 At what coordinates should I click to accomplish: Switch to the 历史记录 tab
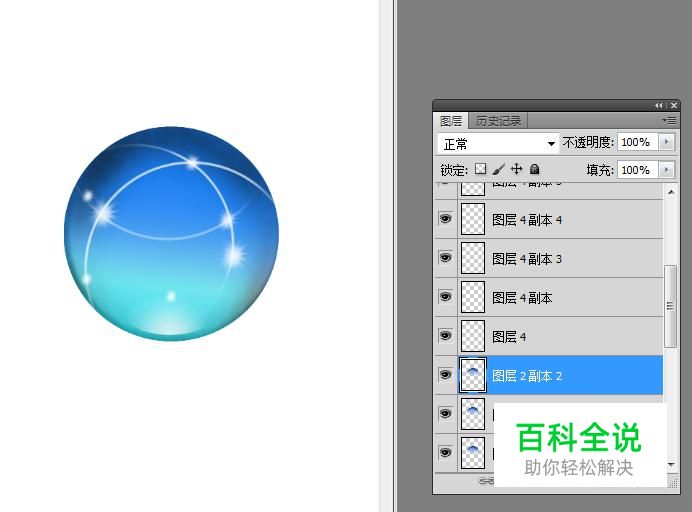coord(498,120)
